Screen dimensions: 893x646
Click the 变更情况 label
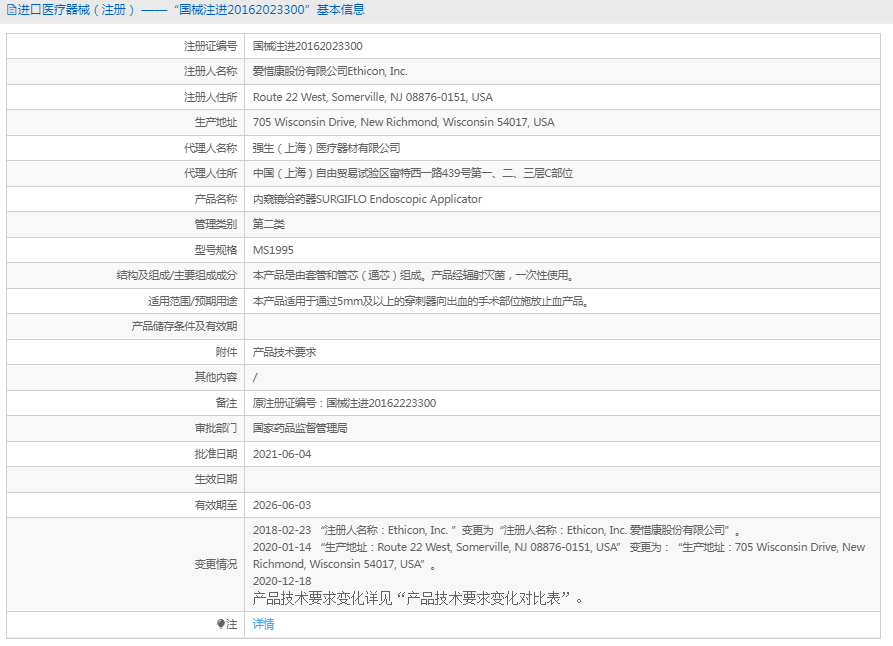click(215, 564)
